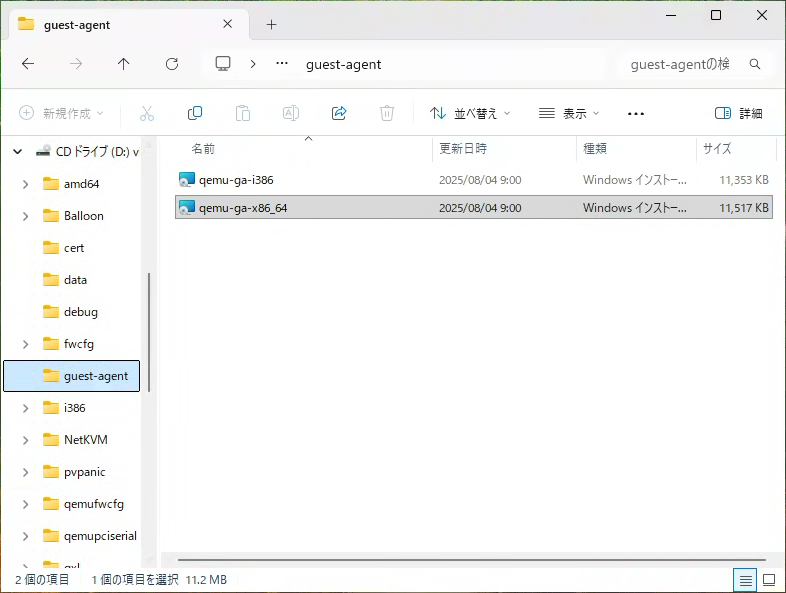Click the Paste clipboard icon

coord(243,113)
